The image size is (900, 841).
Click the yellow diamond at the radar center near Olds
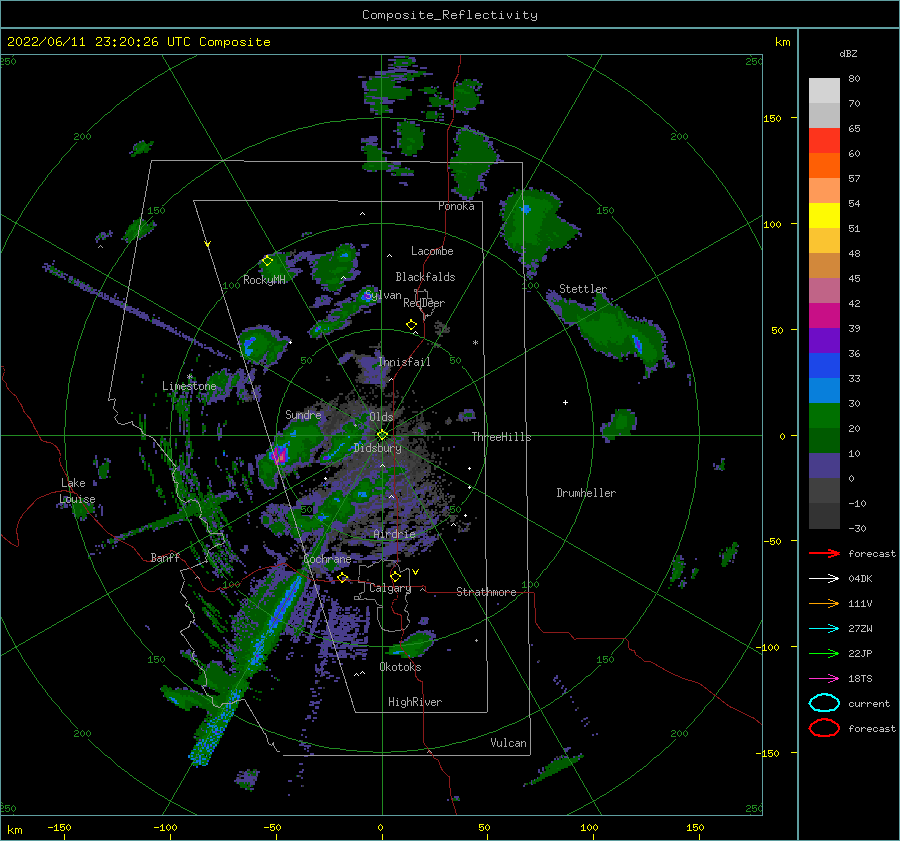(382, 435)
